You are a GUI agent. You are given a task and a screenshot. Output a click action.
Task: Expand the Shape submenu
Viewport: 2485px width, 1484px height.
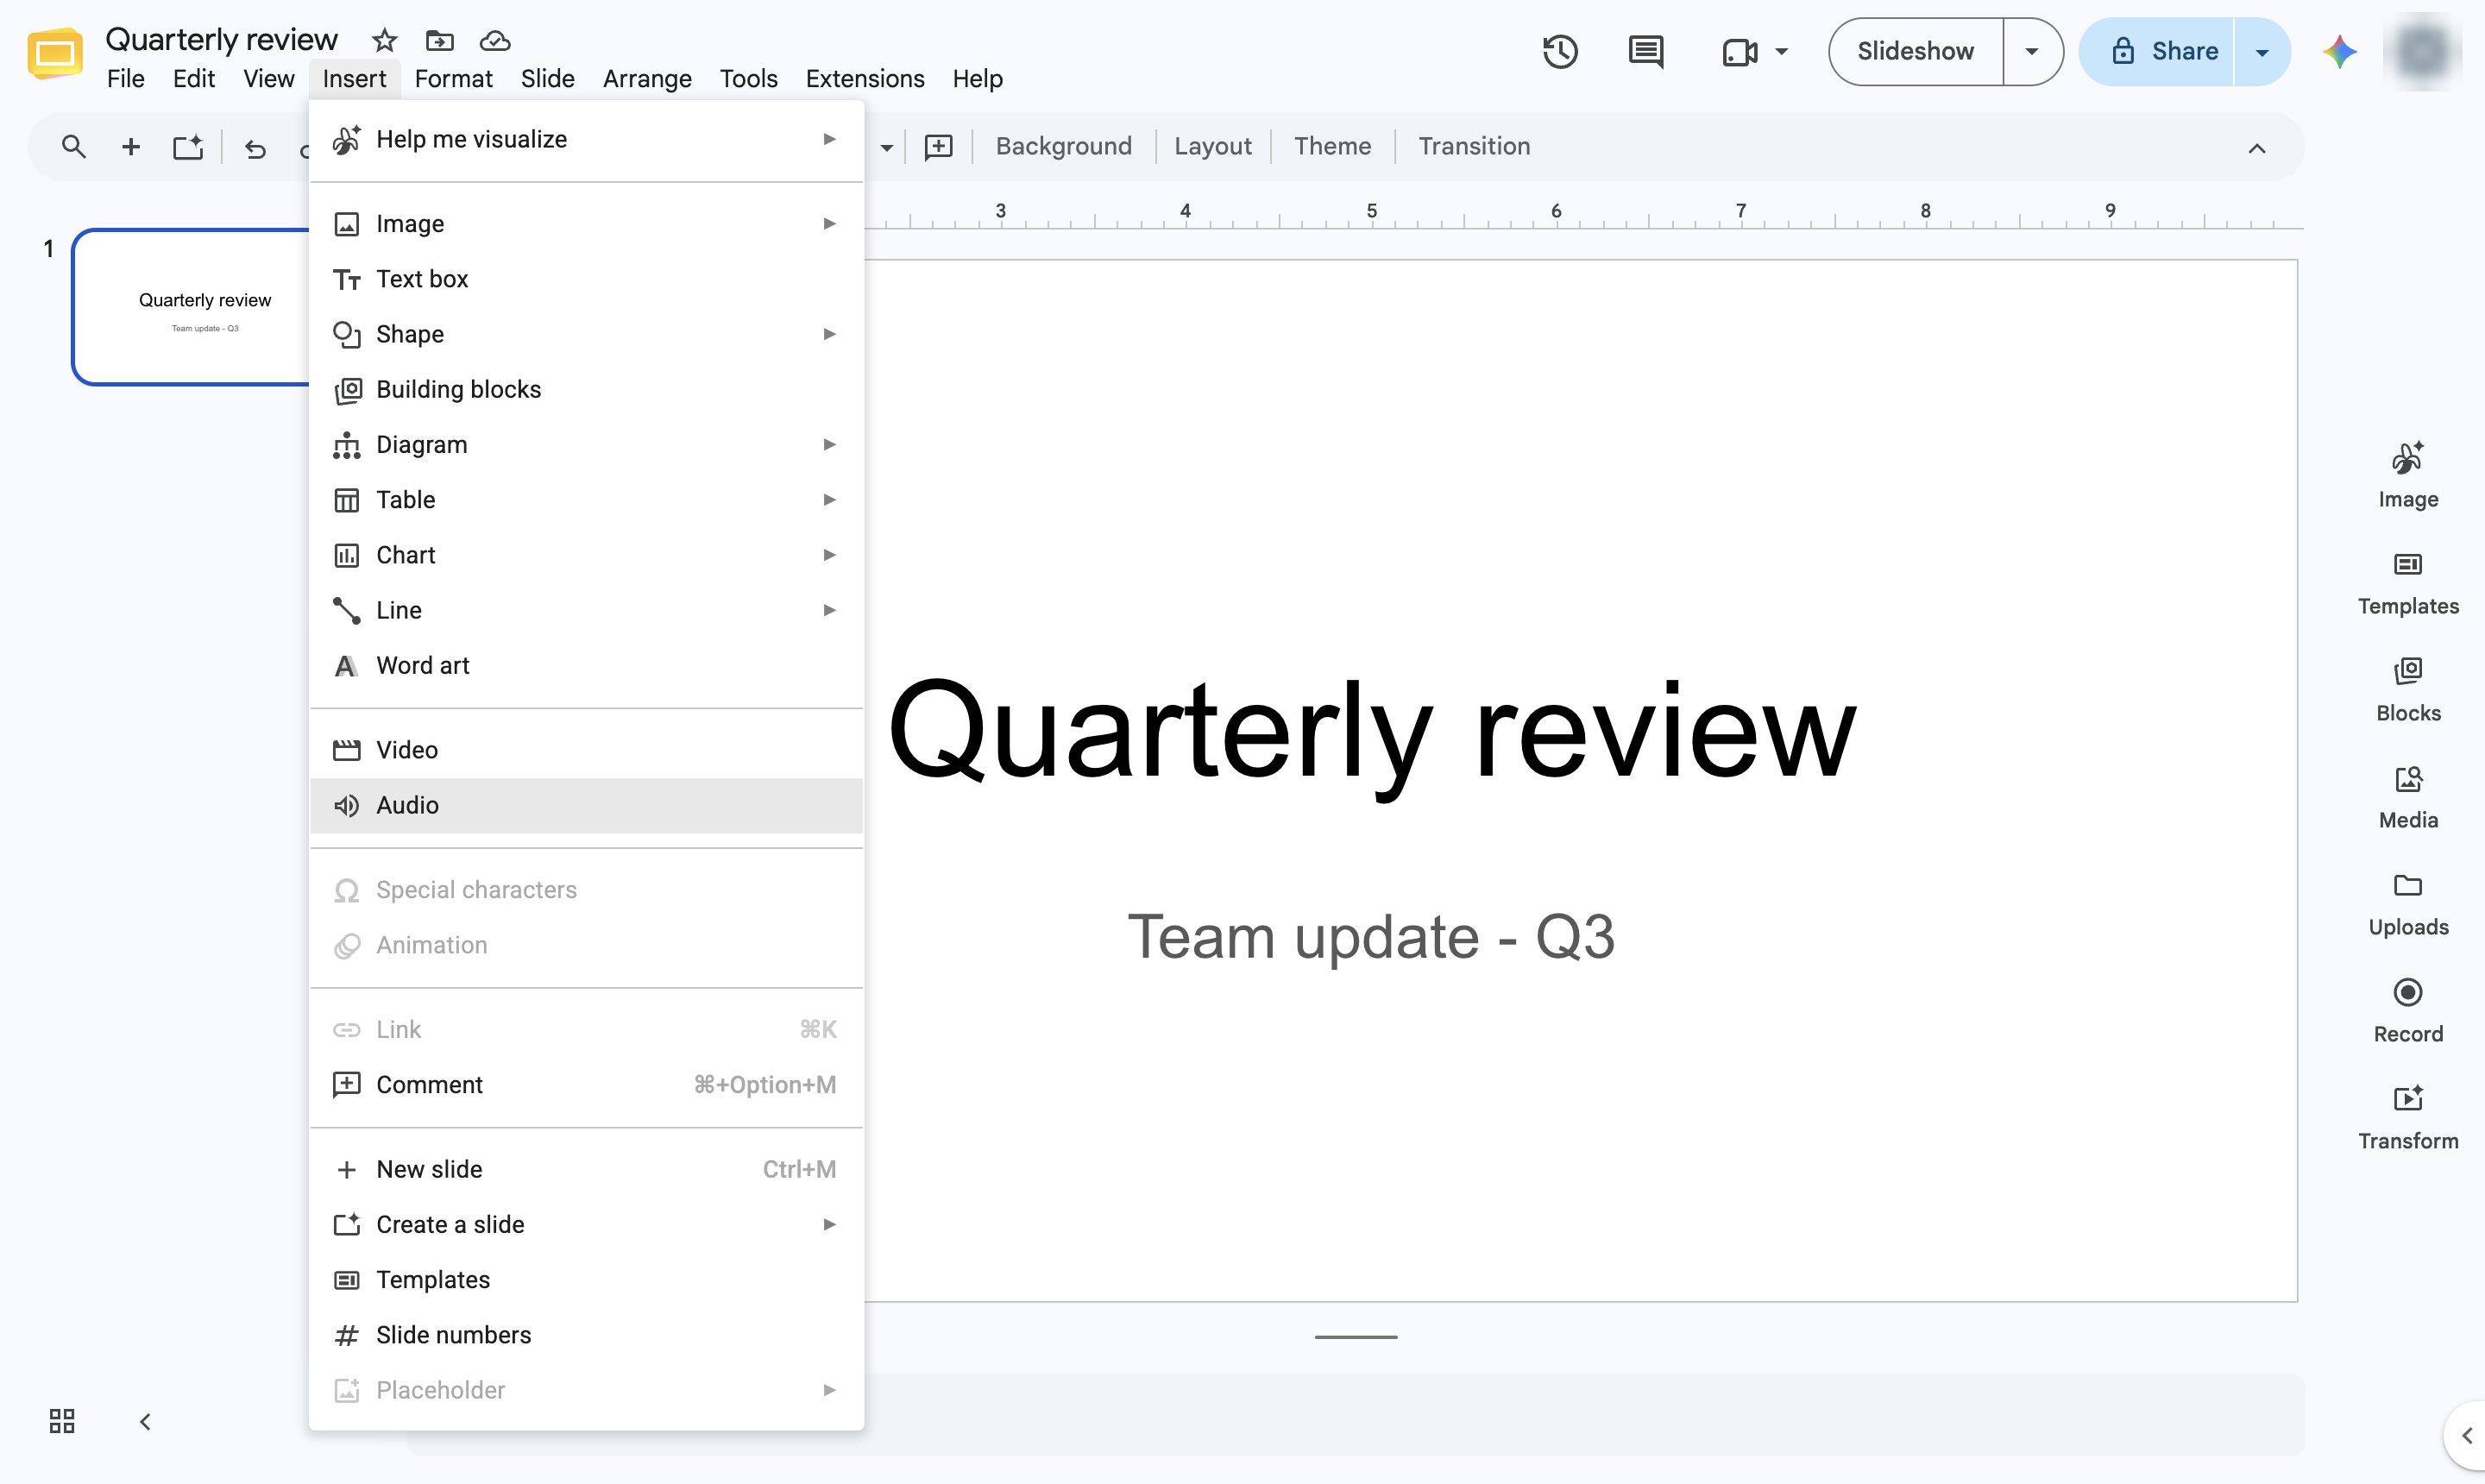[x=586, y=334]
